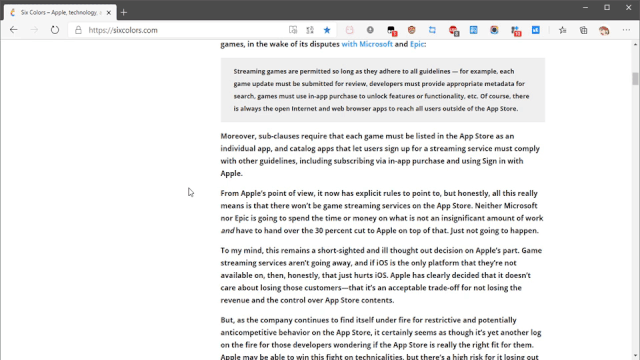Click the pink cat extension icon
The height and width of the screenshot is (360, 640).
pyautogui.click(x=349, y=30)
